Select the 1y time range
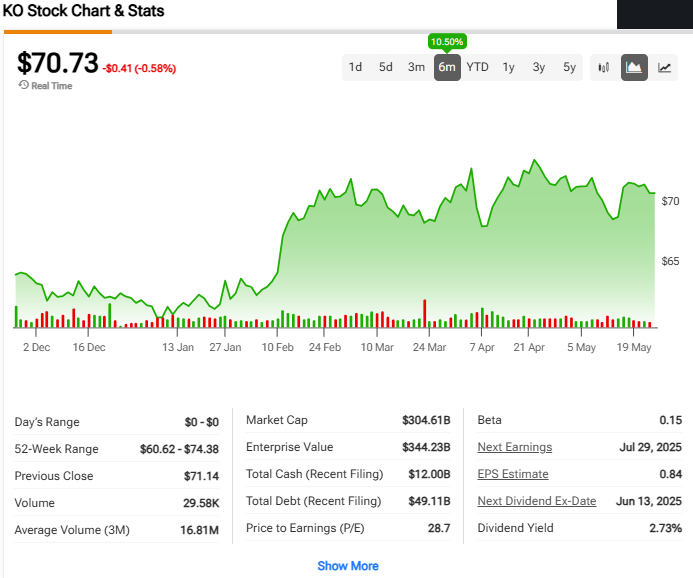Viewport: 693px width, 578px height. click(x=508, y=67)
